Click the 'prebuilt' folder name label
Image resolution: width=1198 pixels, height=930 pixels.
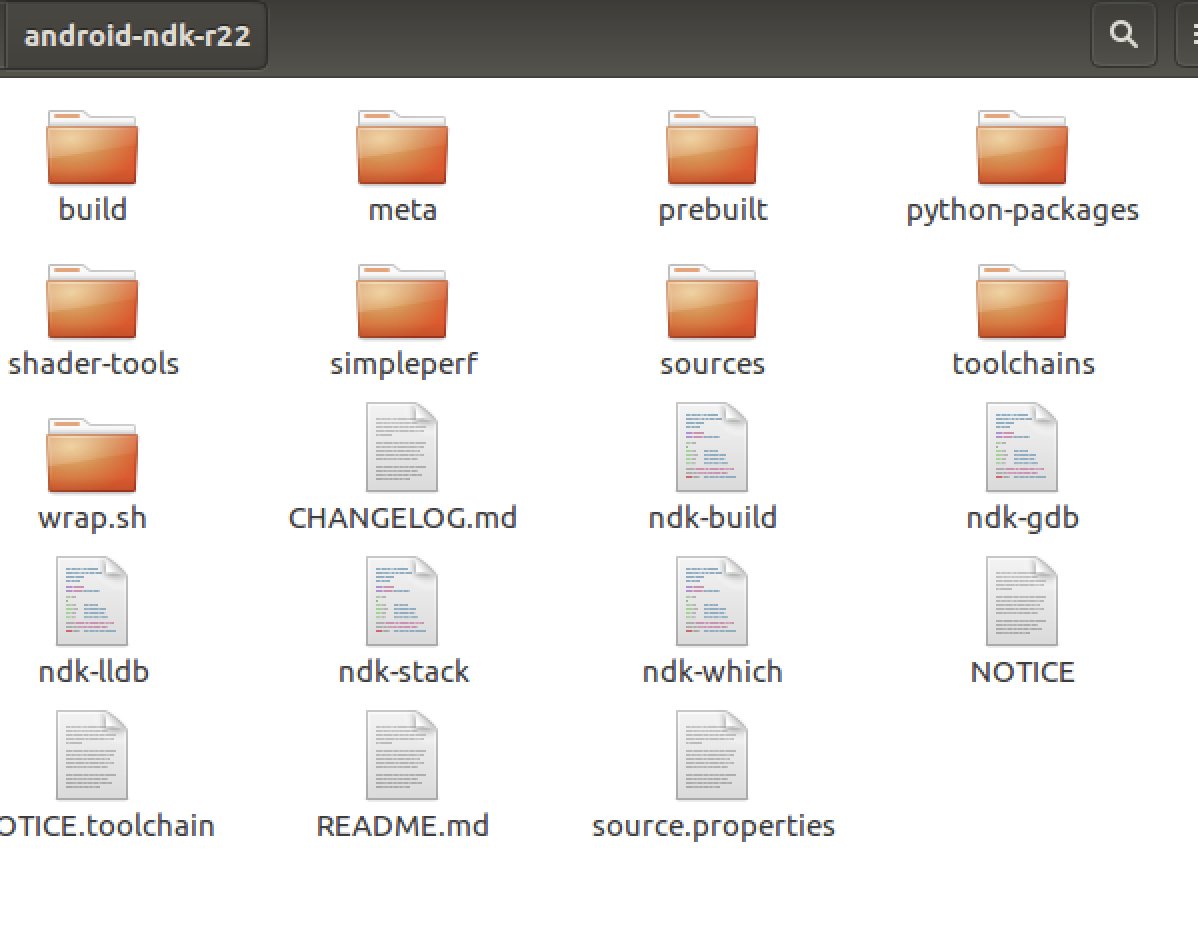(713, 210)
